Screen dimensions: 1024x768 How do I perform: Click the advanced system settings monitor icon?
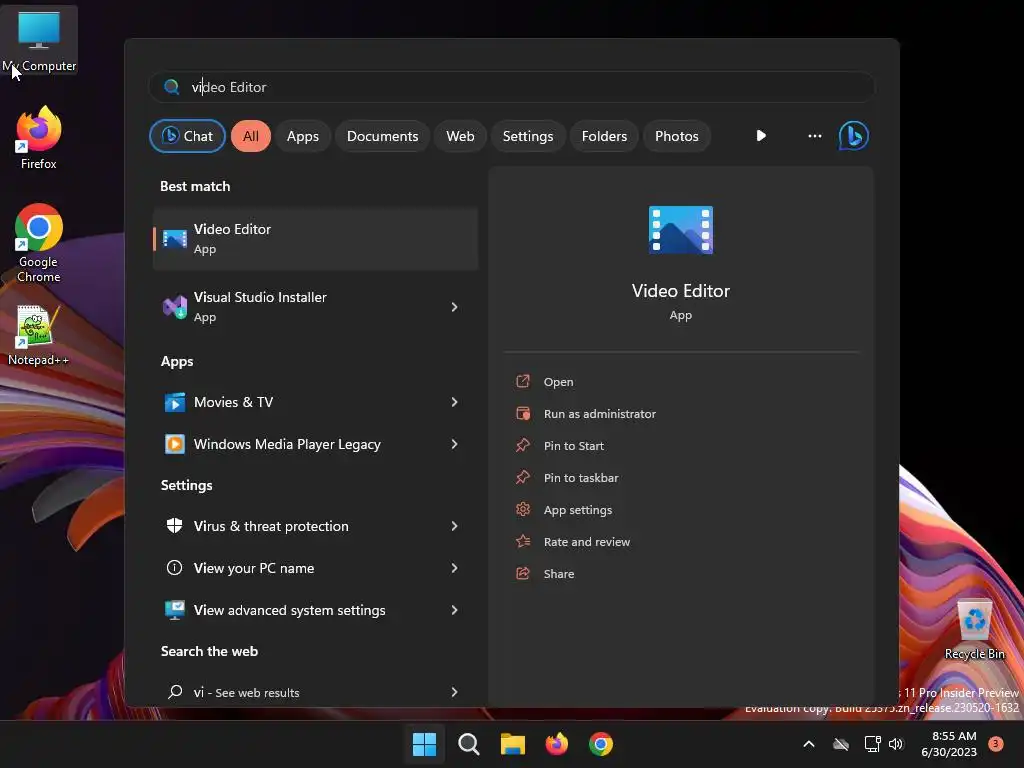click(174, 610)
